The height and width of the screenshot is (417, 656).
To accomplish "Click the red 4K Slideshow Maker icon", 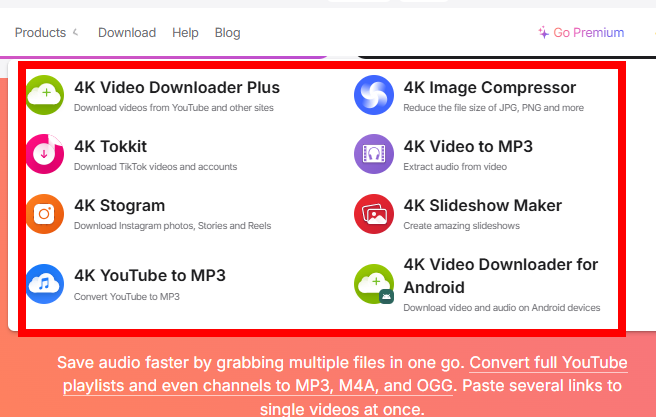I will [x=374, y=214].
